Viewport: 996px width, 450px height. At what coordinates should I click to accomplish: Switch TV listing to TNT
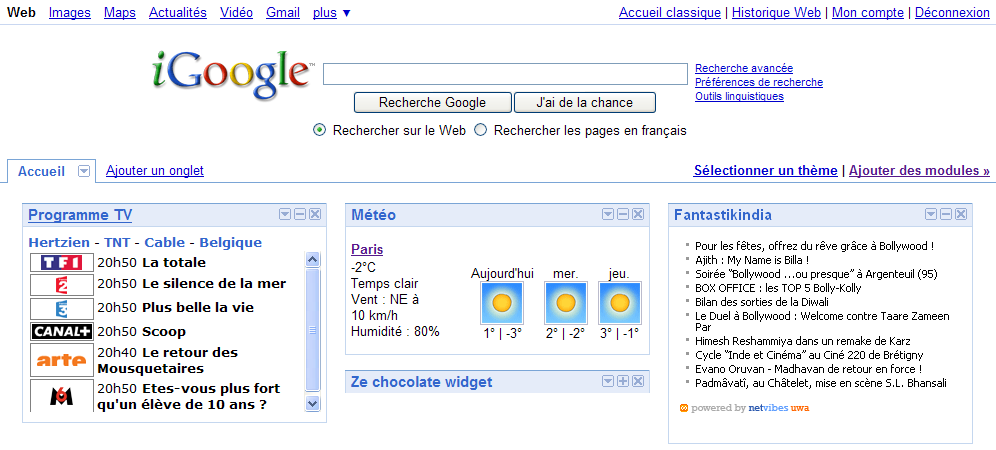pyautogui.click(x=117, y=242)
